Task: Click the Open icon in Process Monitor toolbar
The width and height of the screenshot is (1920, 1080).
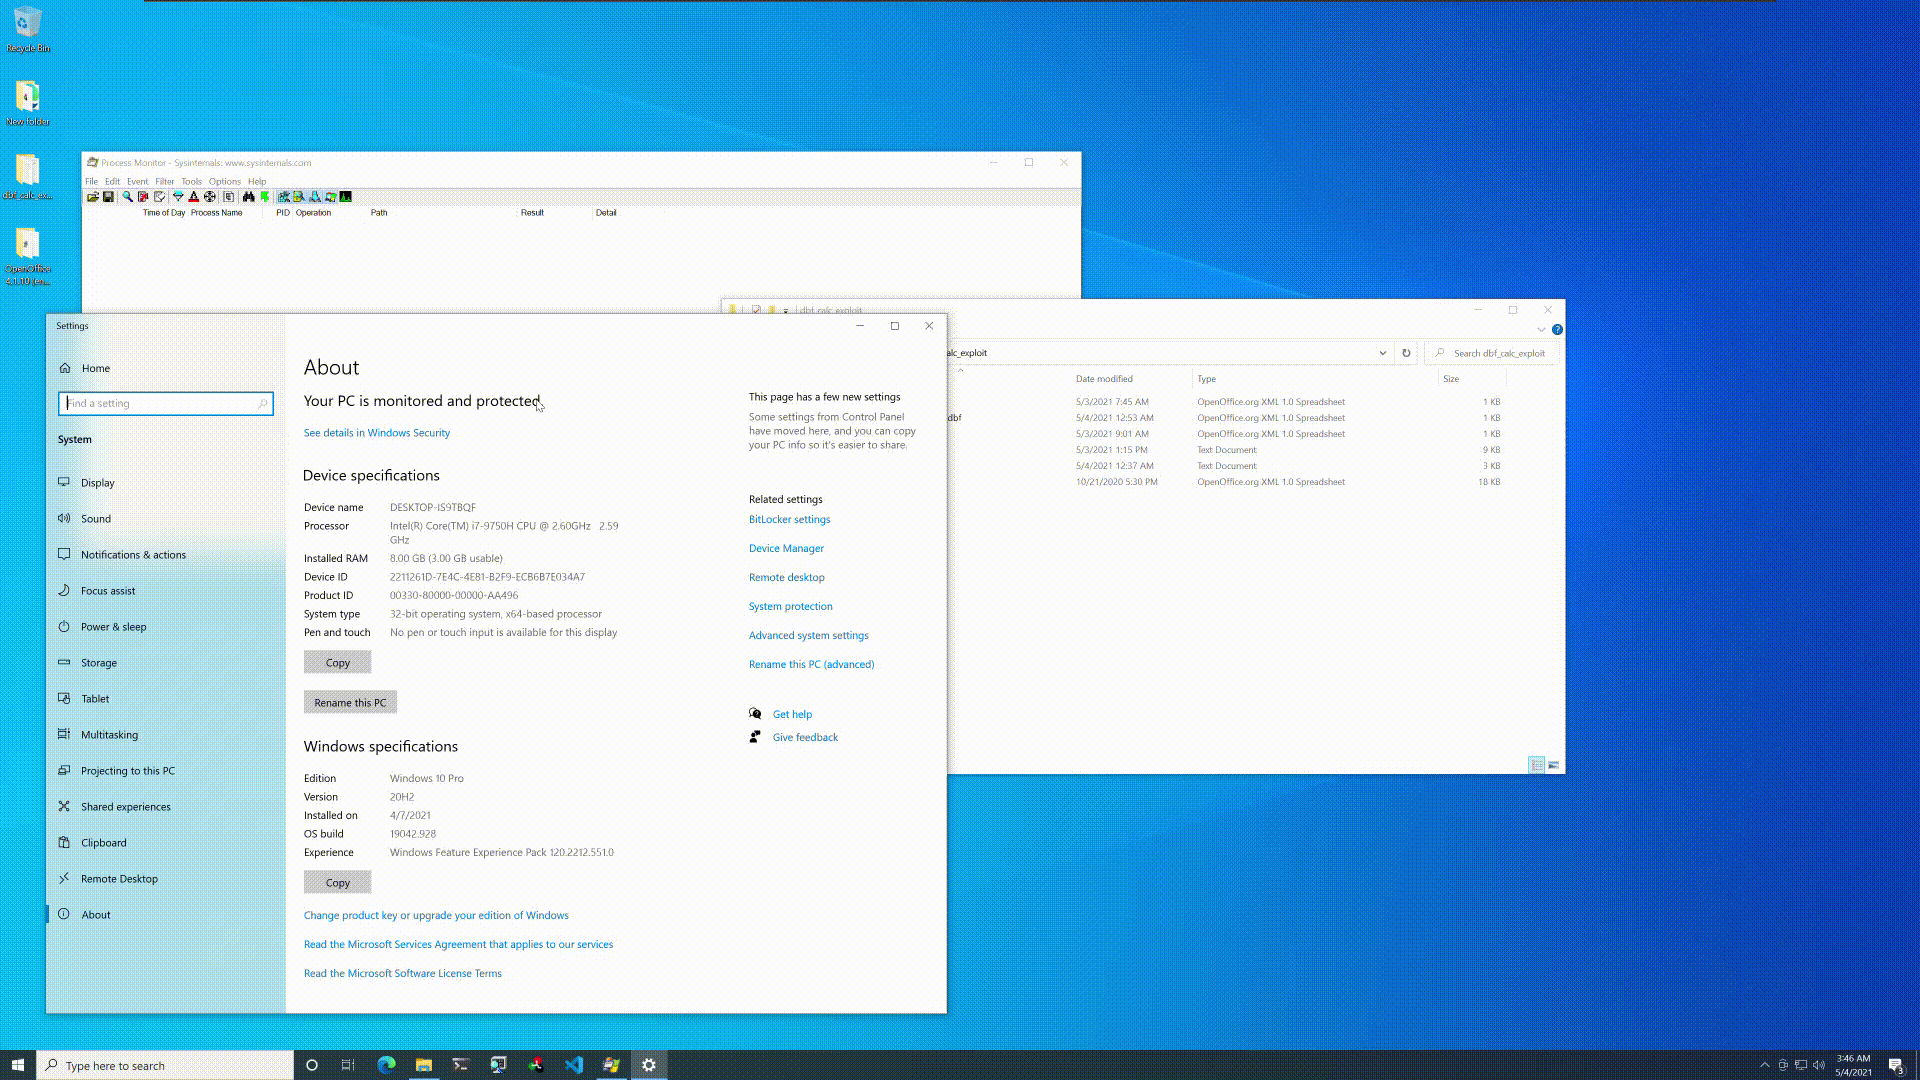Action: click(x=93, y=197)
